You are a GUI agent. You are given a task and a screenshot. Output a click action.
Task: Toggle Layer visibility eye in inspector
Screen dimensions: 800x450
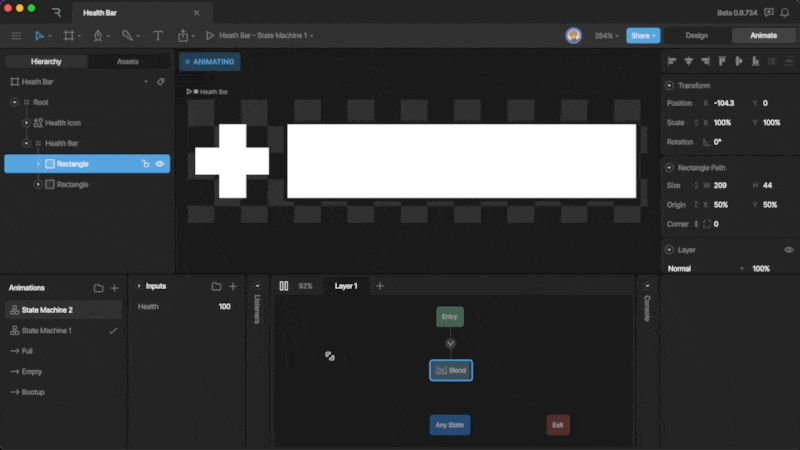(x=788, y=250)
